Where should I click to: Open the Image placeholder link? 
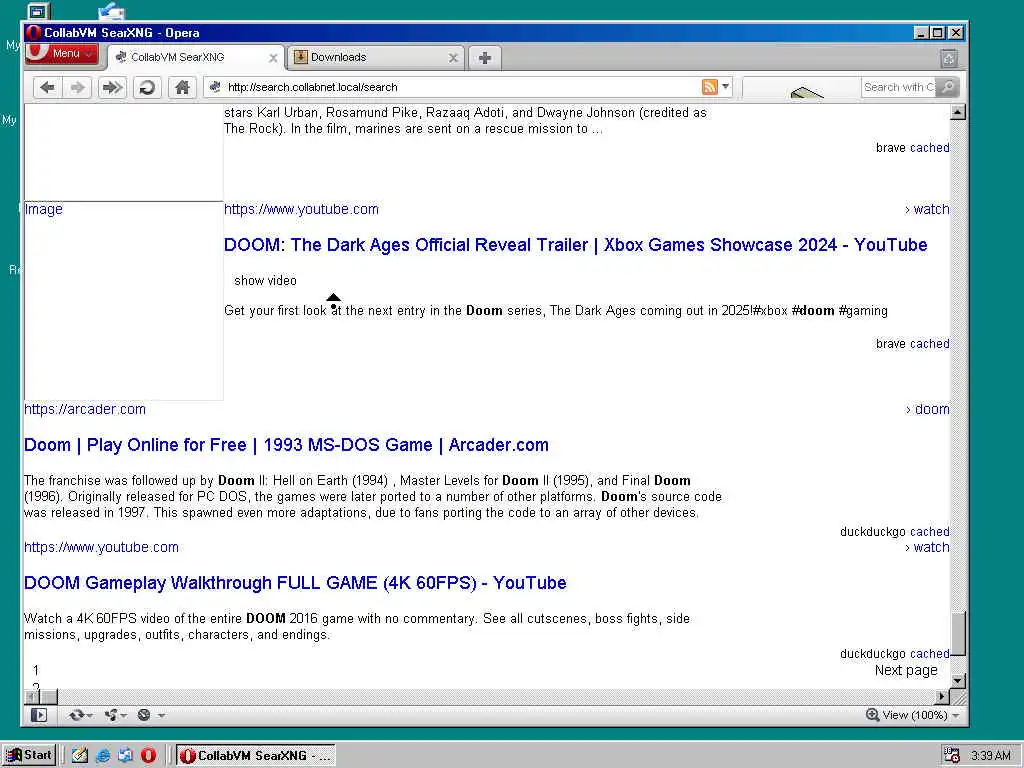[x=44, y=209]
